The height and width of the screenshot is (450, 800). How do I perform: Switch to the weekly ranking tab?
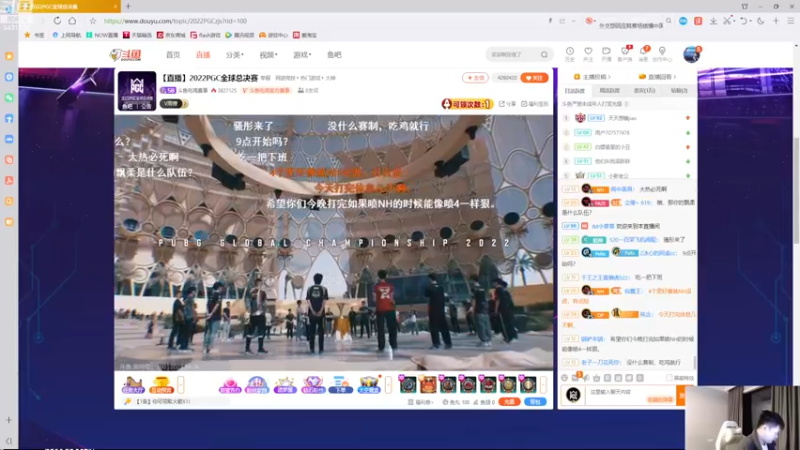pos(609,90)
